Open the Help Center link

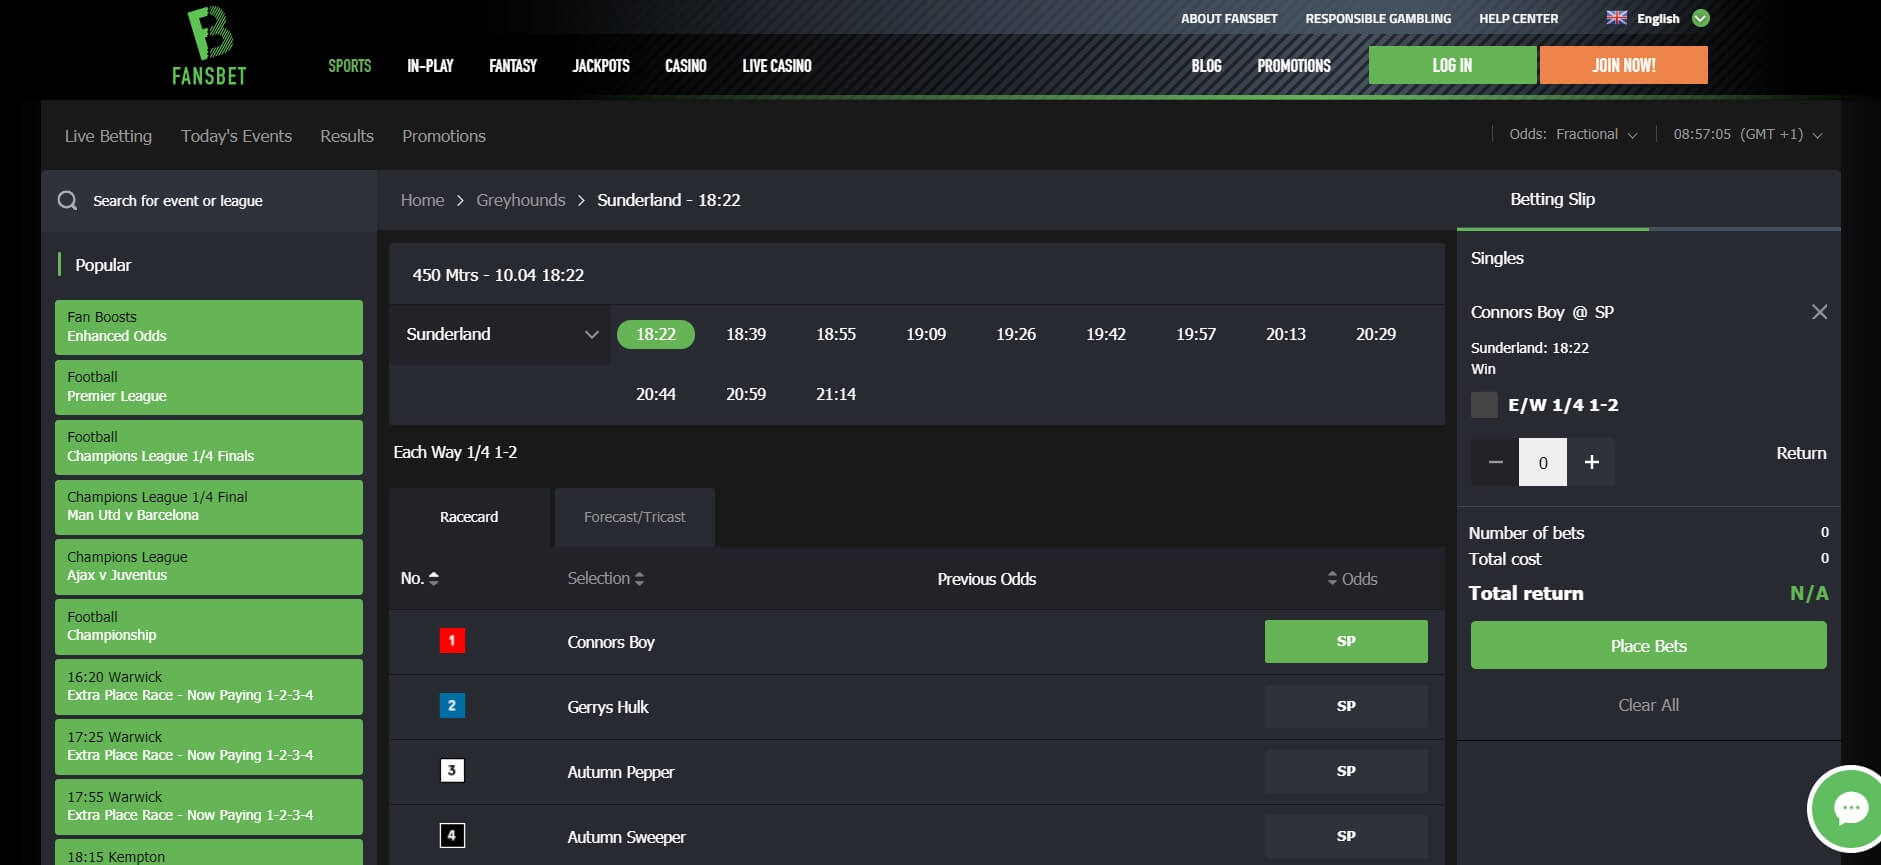[1518, 18]
